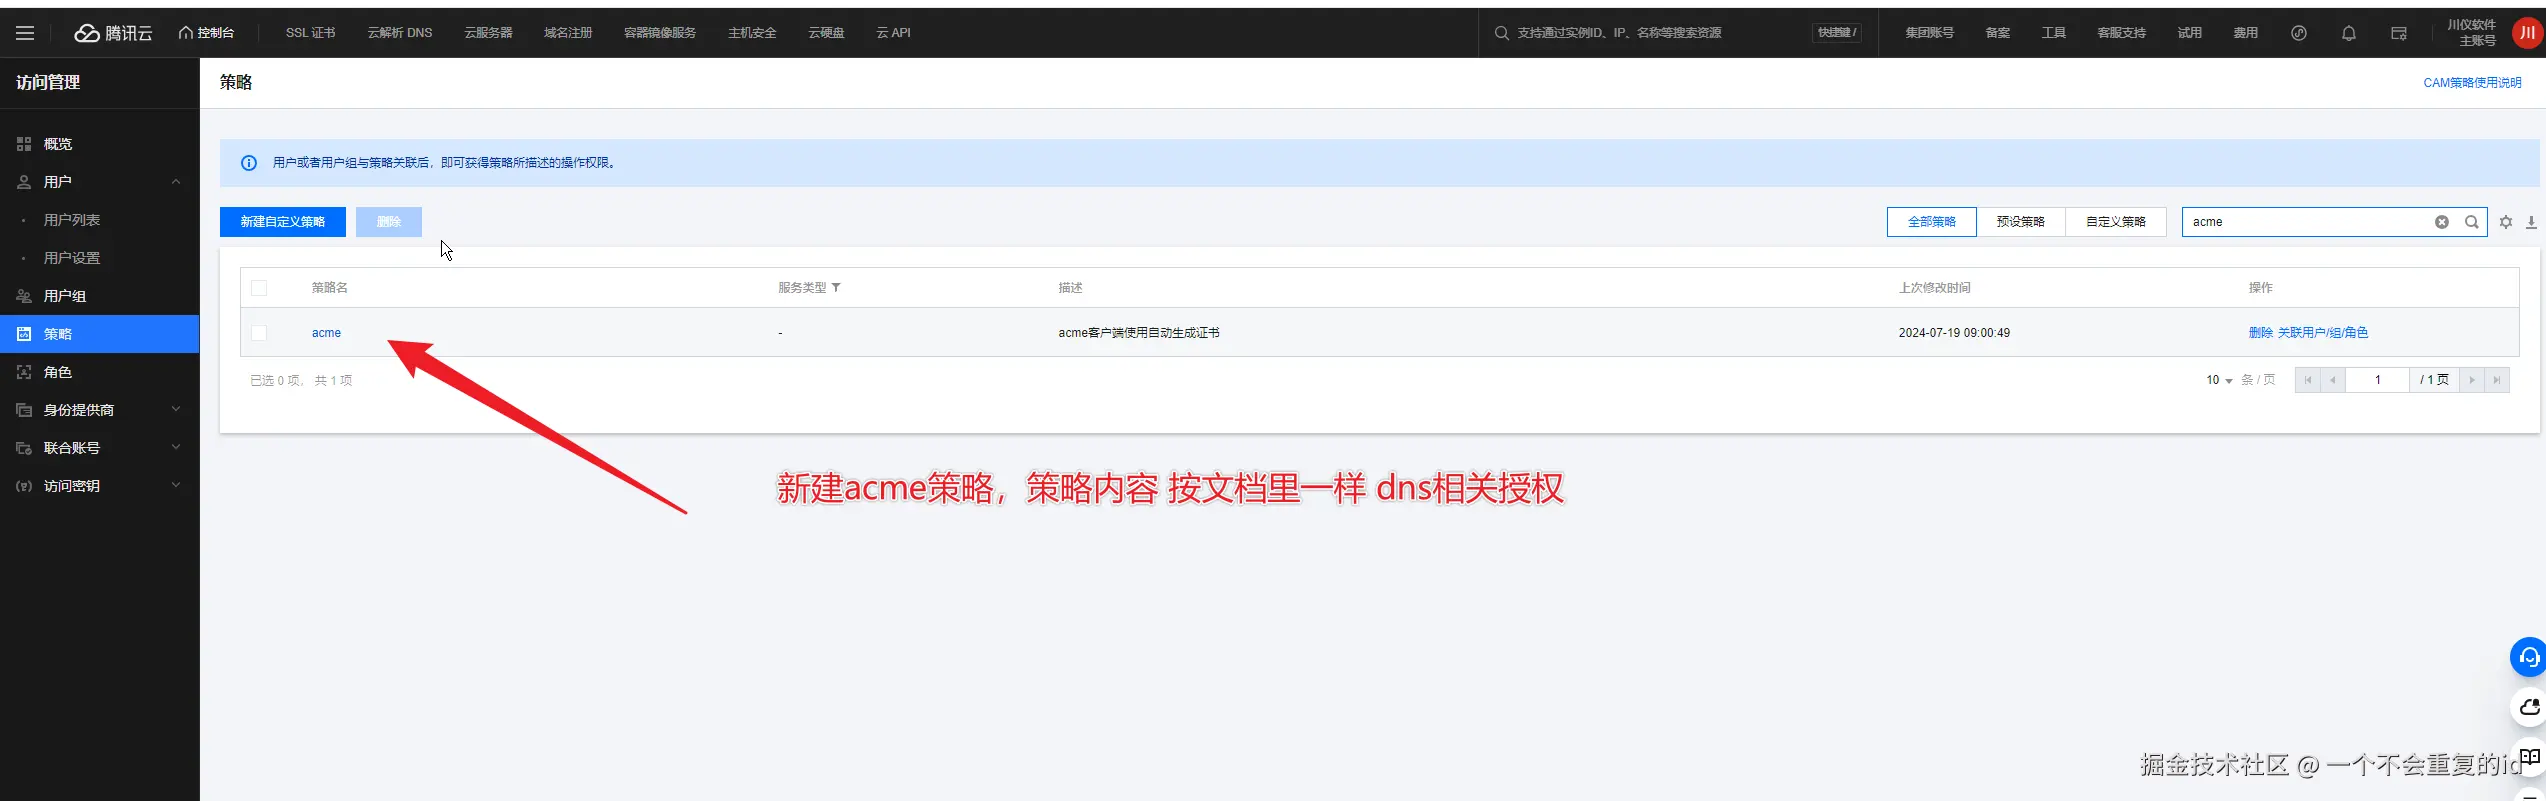
Task: Go to next page of results
Action: tap(2472, 380)
